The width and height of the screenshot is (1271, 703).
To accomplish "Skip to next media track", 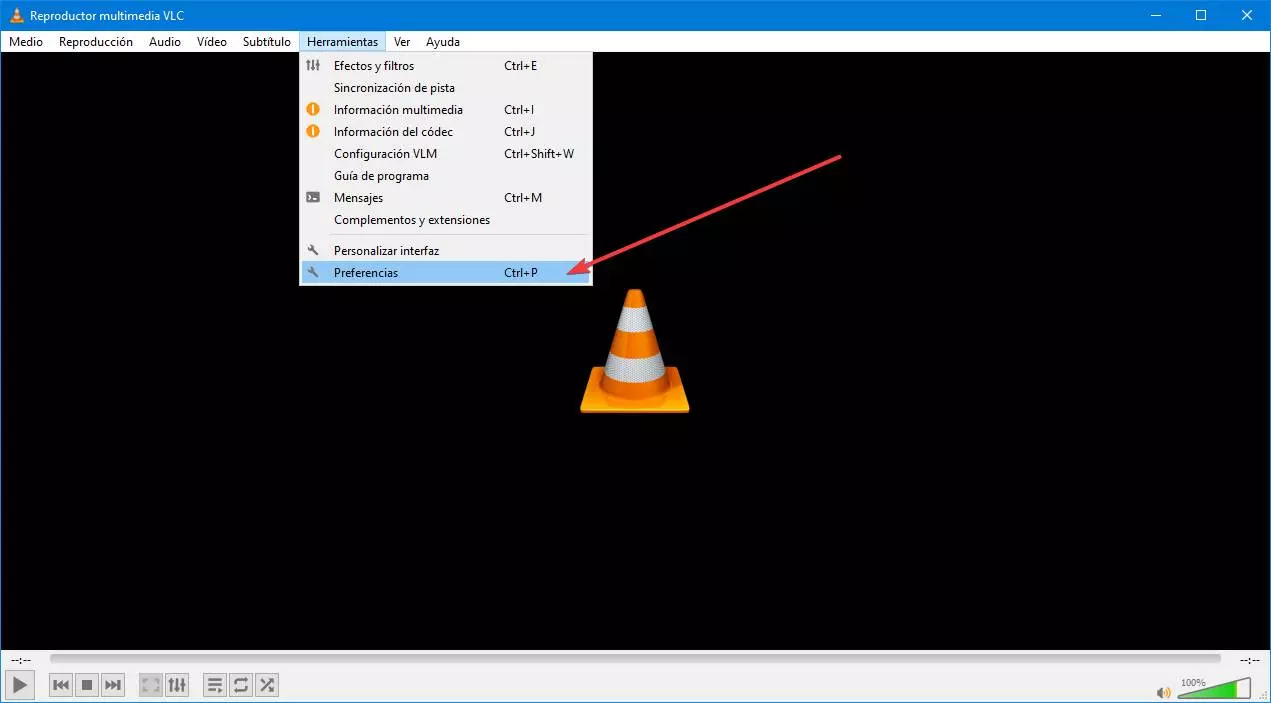I will [x=113, y=685].
